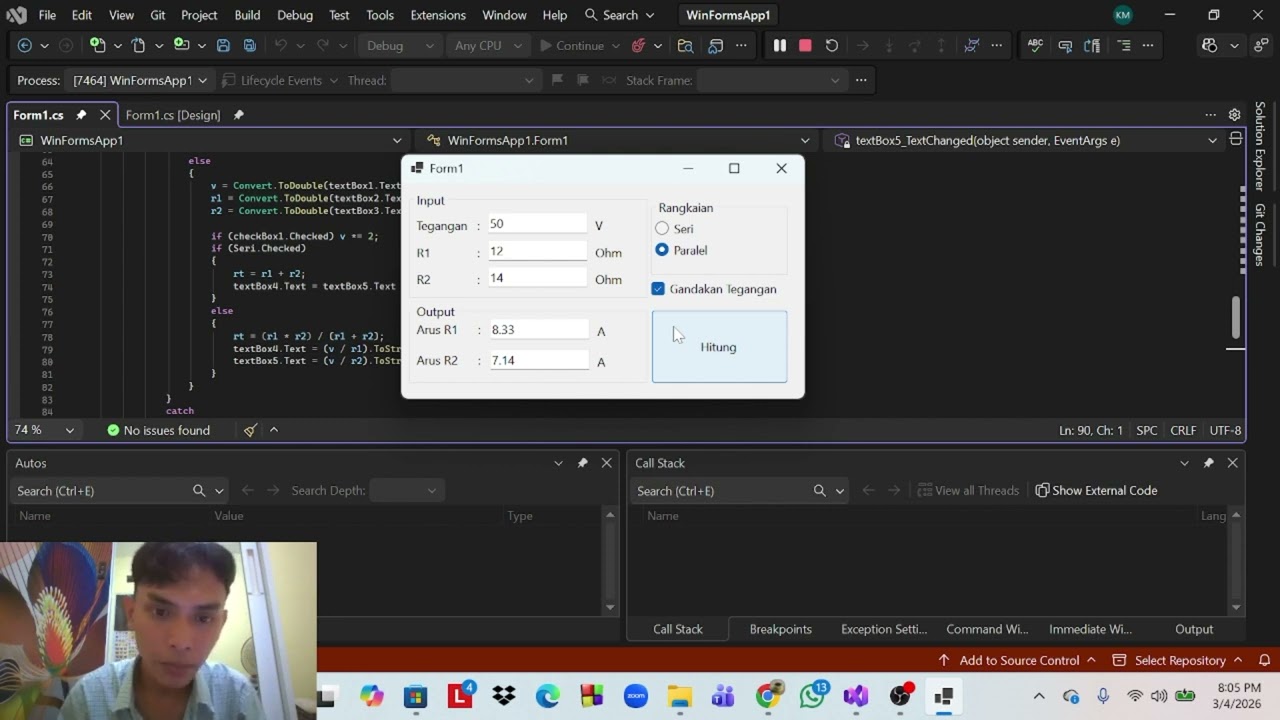Open Chrome from the taskbar
1280x720 pixels.
768,696
